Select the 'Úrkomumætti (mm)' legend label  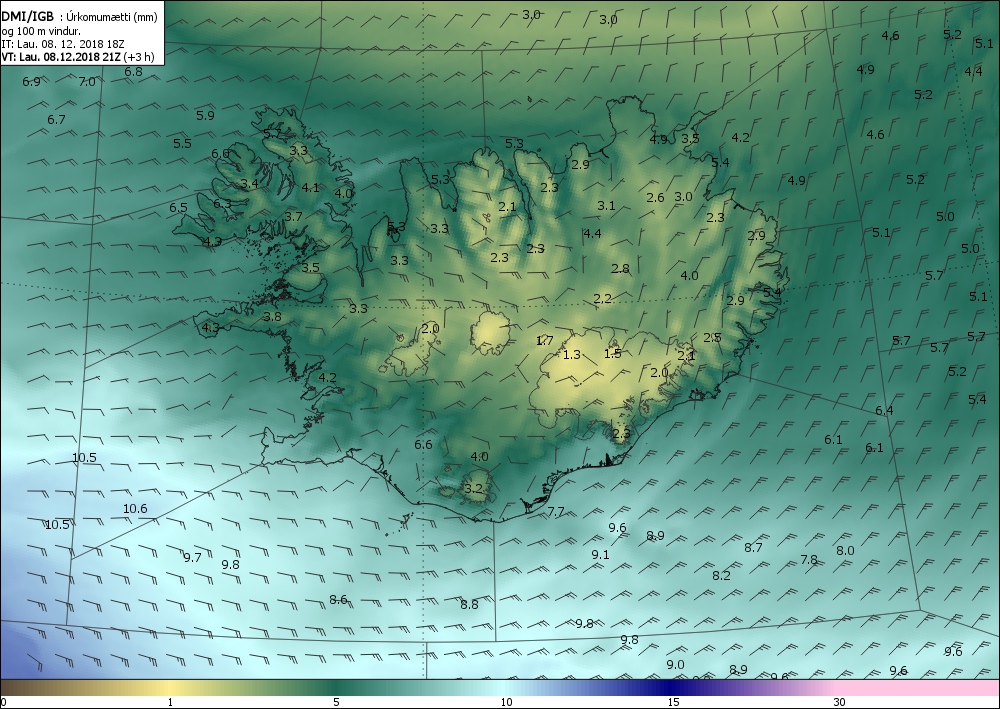112,17
